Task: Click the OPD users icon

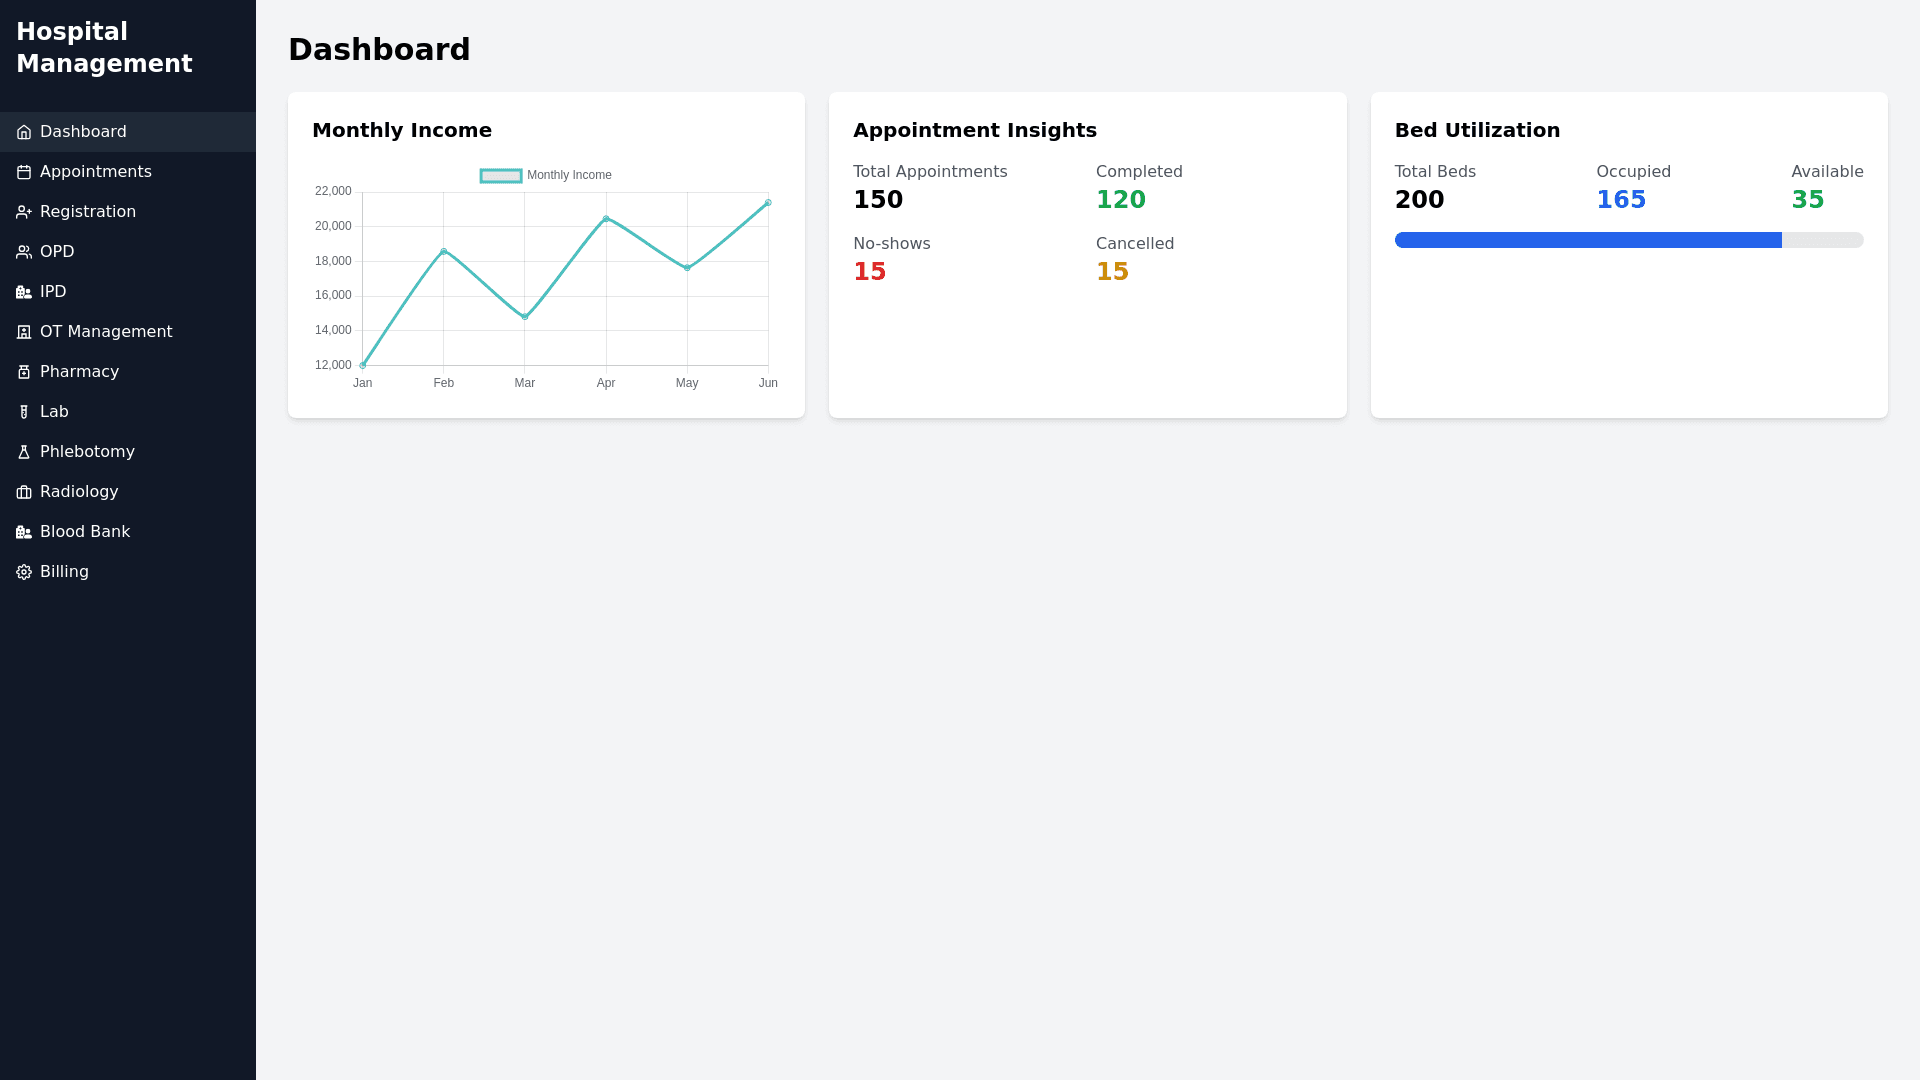Action: coord(24,252)
